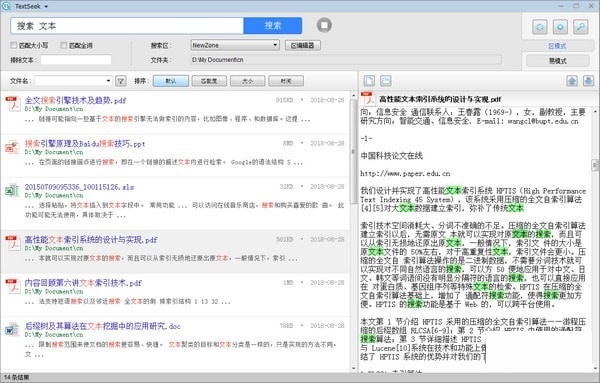
Task: Open result 高性能文本索引系统的设计与实现.pdf in list
Action: [91, 240]
